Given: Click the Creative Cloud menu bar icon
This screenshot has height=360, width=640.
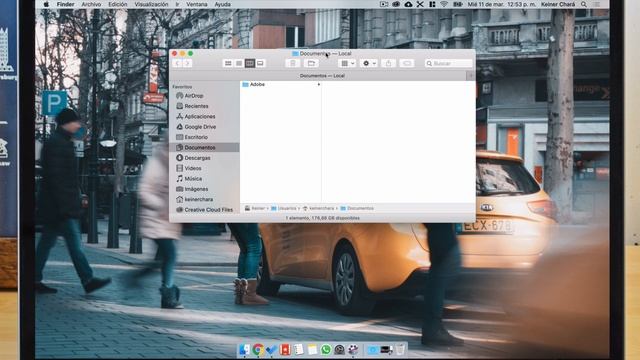Looking at the screenshot, I should tap(396, 4).
